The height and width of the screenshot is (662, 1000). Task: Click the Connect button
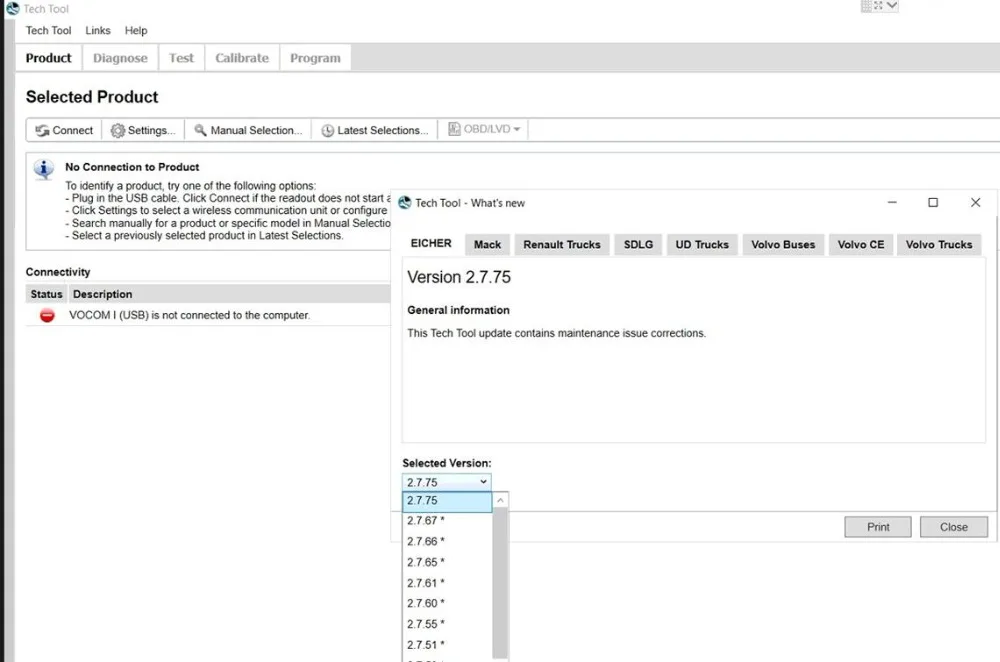[64, 130]
